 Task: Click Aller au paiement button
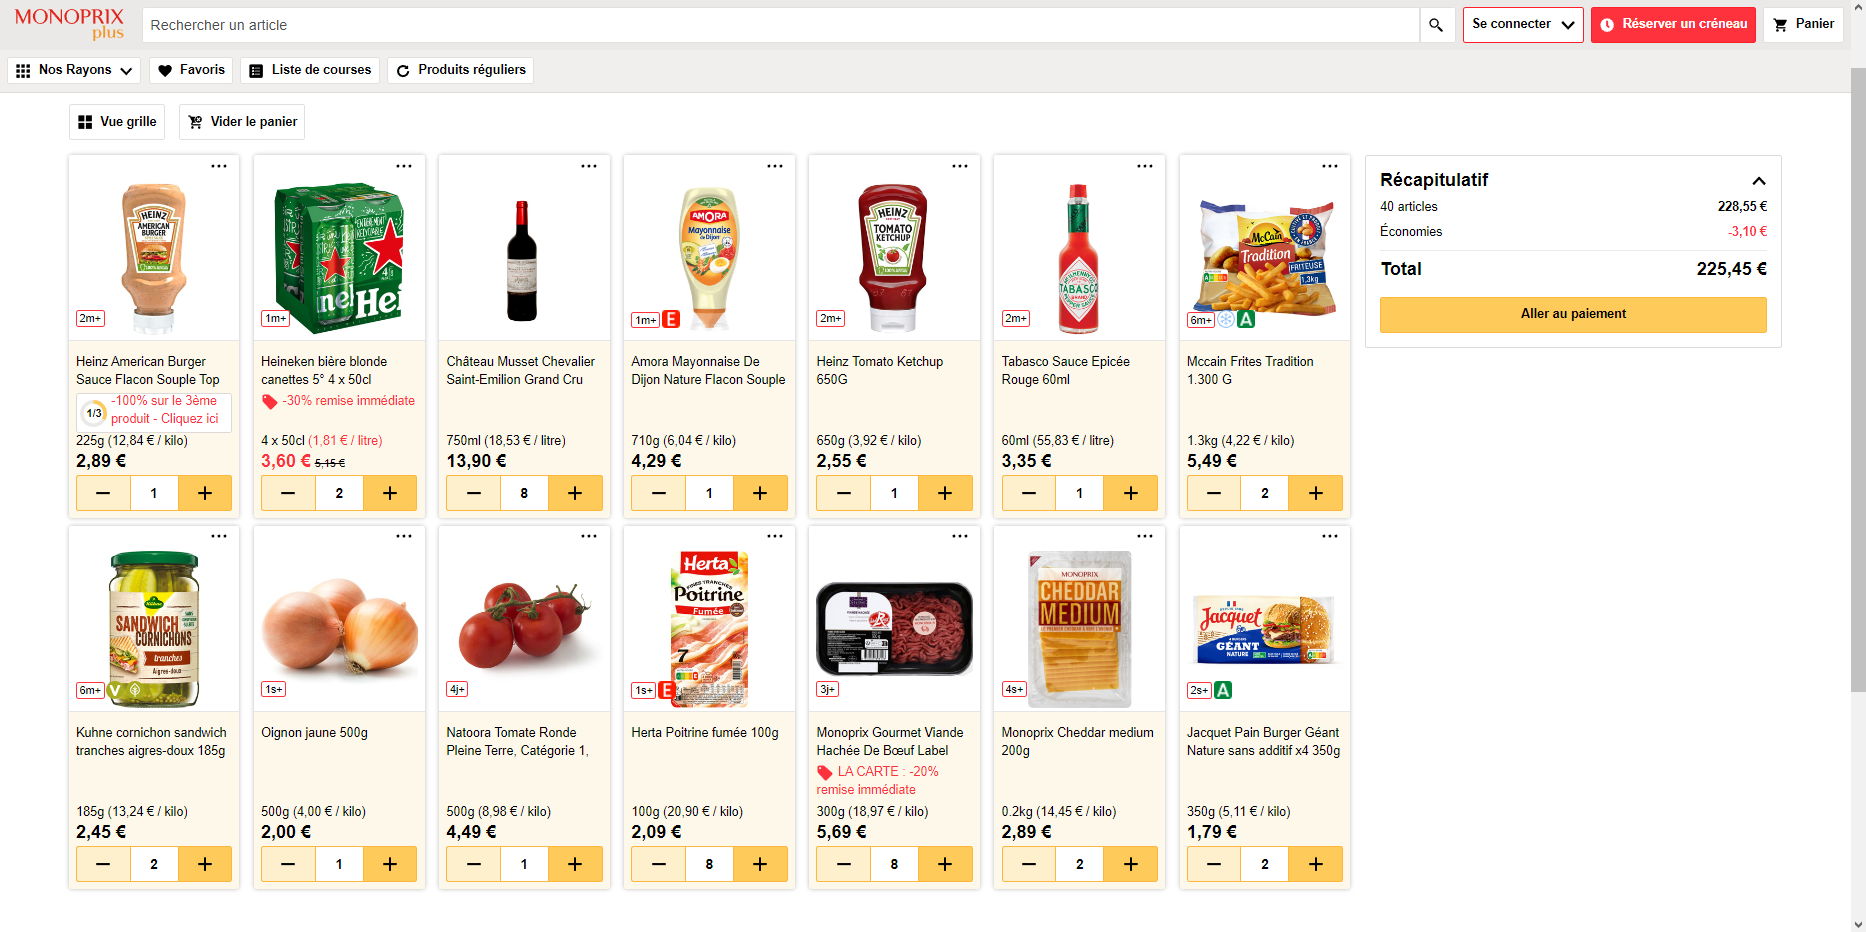(1572, 314)
